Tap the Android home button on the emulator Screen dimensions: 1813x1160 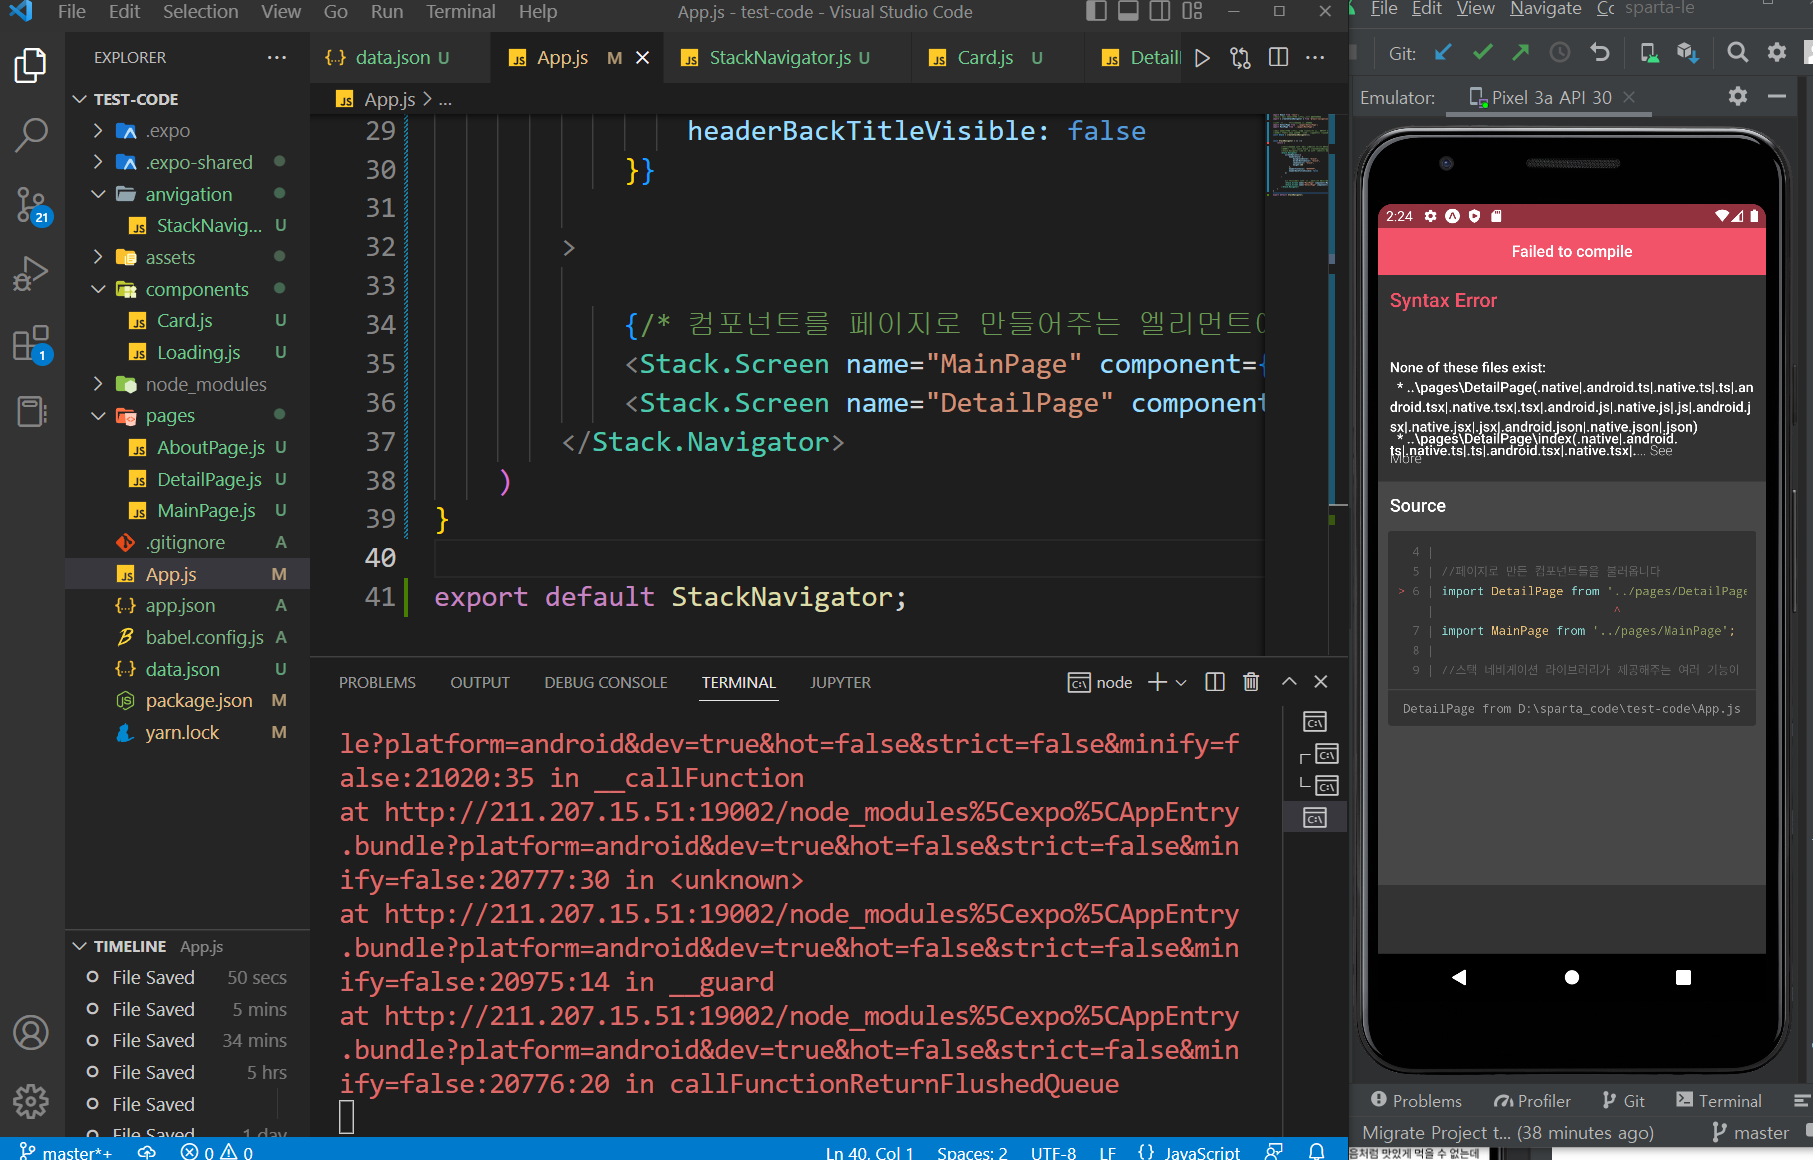tap(1572, 977)
